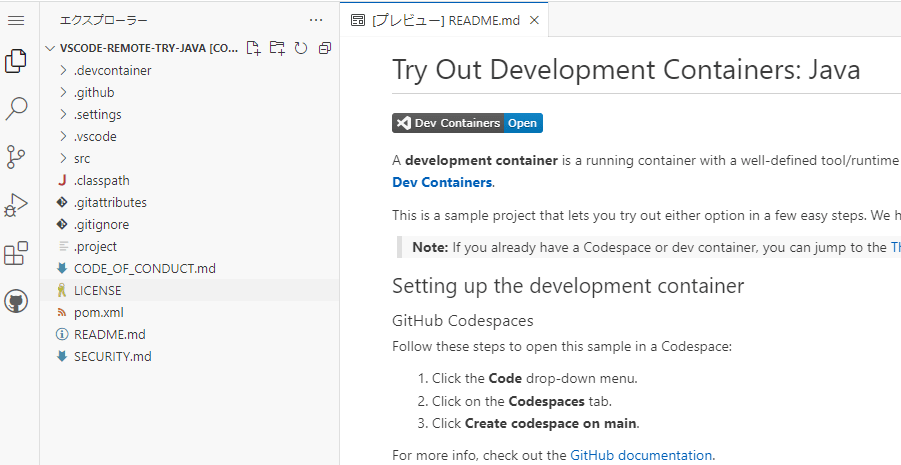This screenshot has height=465, width=901.
Task: Click the git icon beside .gitignore
Action: (x=62, y=224)
